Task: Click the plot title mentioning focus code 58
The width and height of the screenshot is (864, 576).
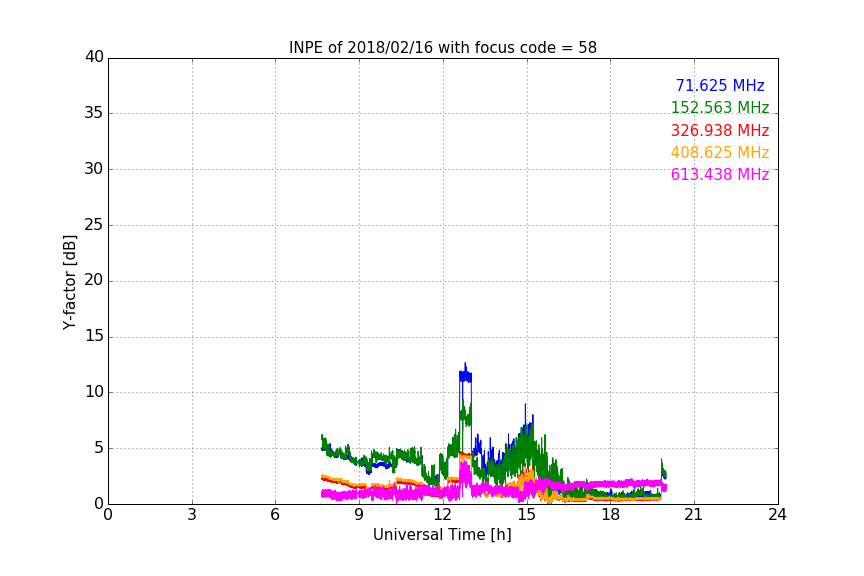Action: pyautogui.click(x=442, y=47)
